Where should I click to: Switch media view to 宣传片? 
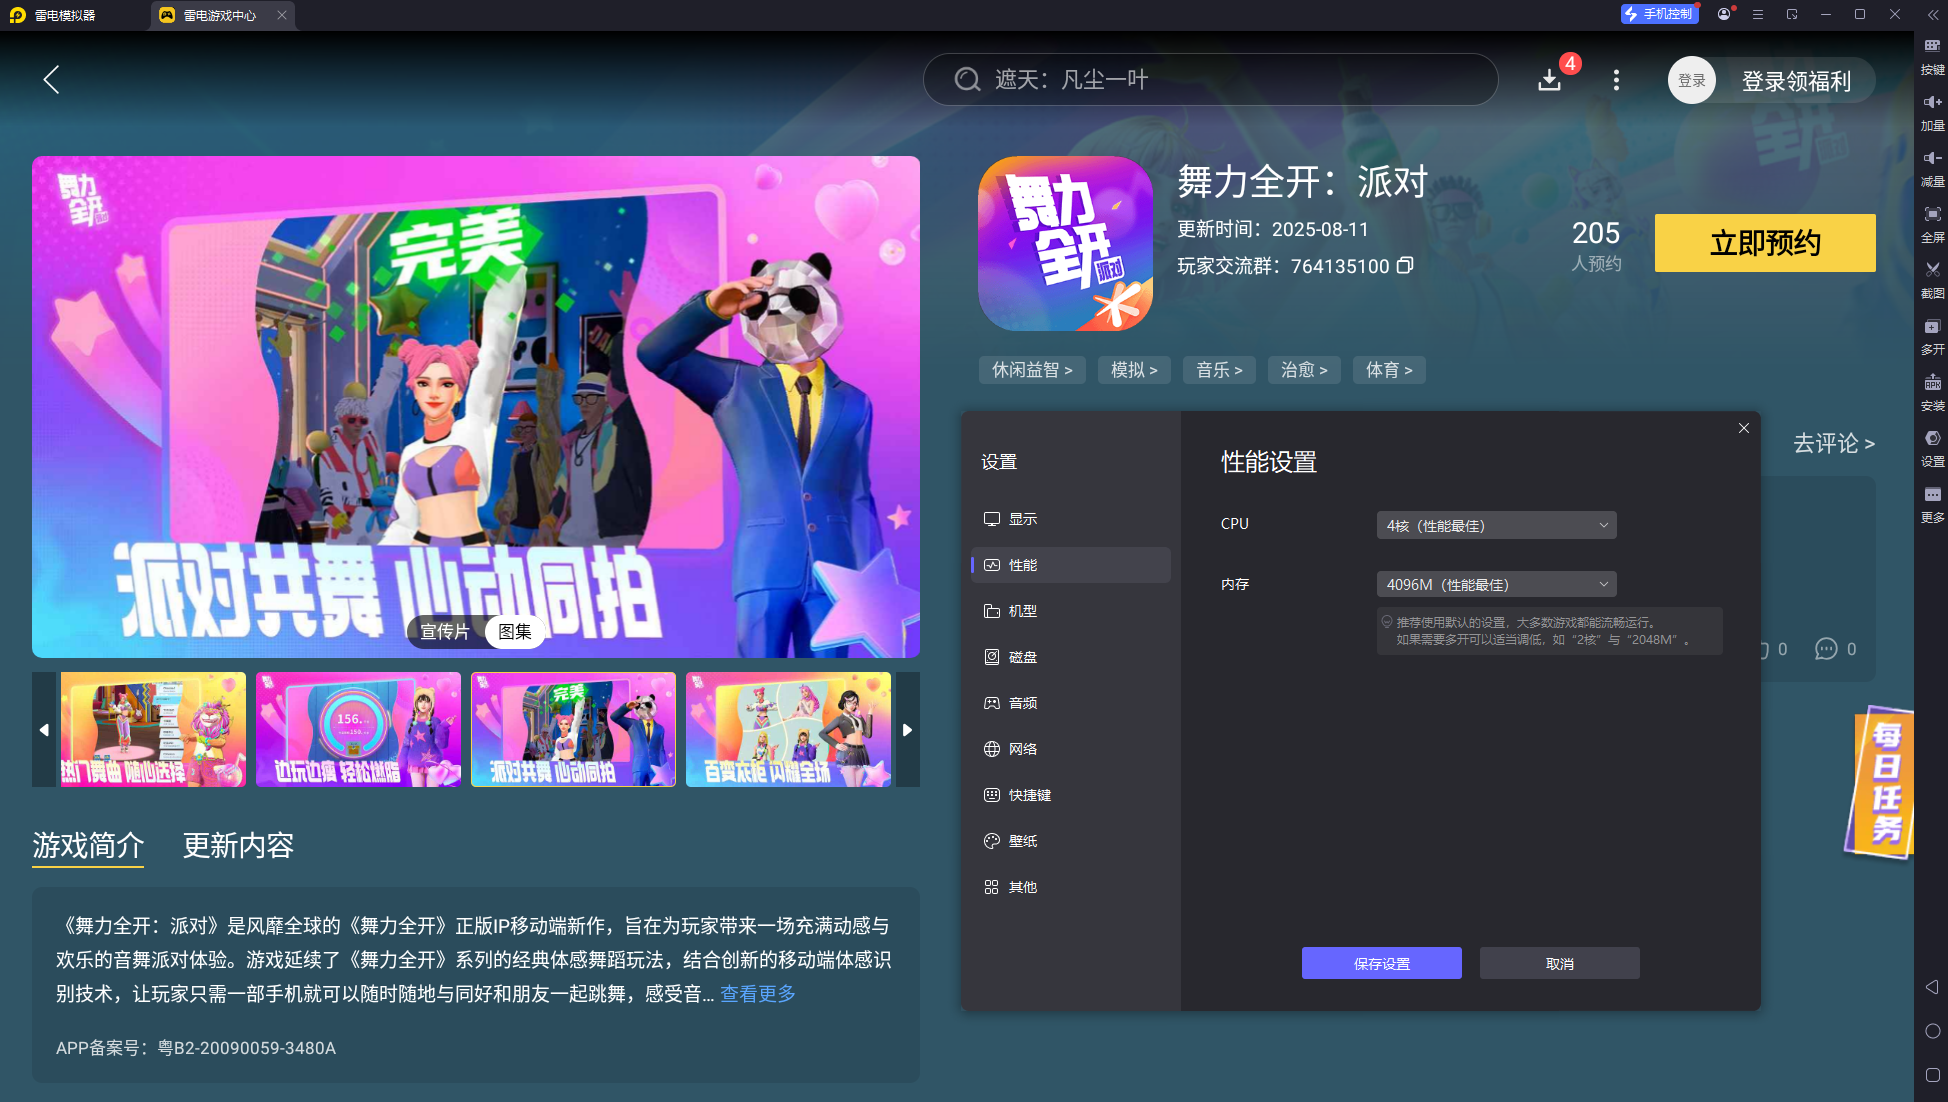click(446, 632)
